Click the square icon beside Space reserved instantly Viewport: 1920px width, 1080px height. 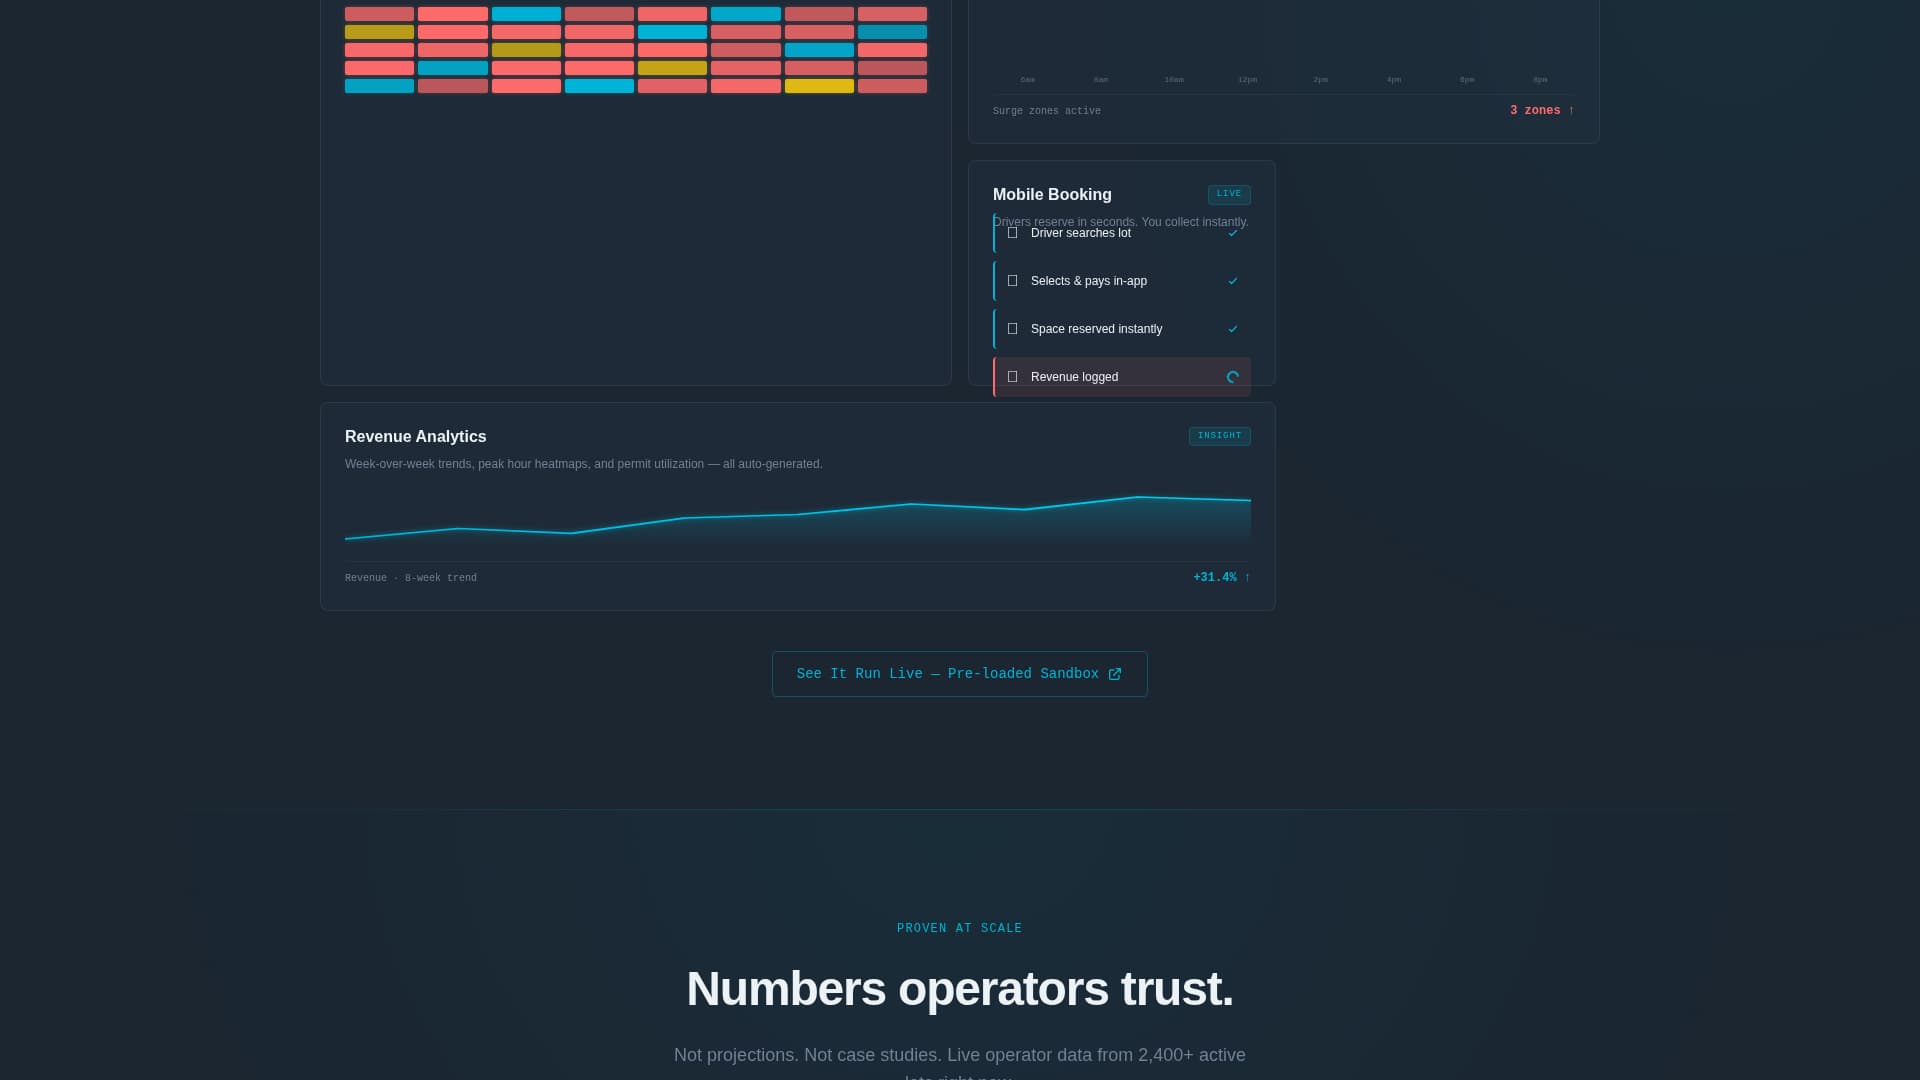(x=1012, y=329)
